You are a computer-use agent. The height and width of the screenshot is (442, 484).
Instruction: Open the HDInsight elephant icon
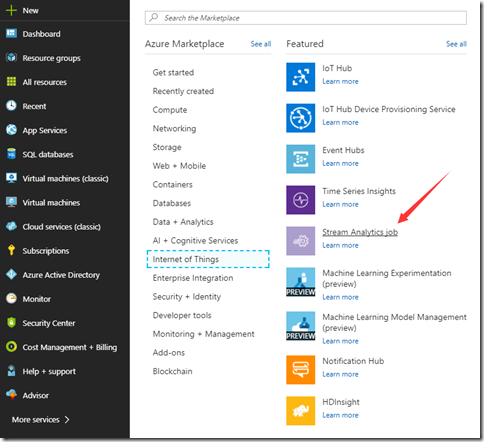pos(300,411)
